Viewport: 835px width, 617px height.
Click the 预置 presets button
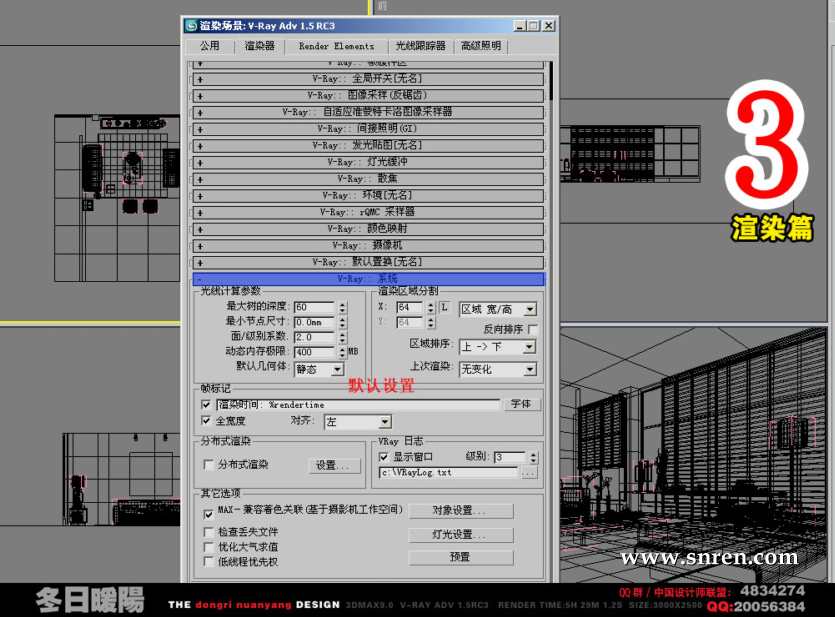click(461, 557)
